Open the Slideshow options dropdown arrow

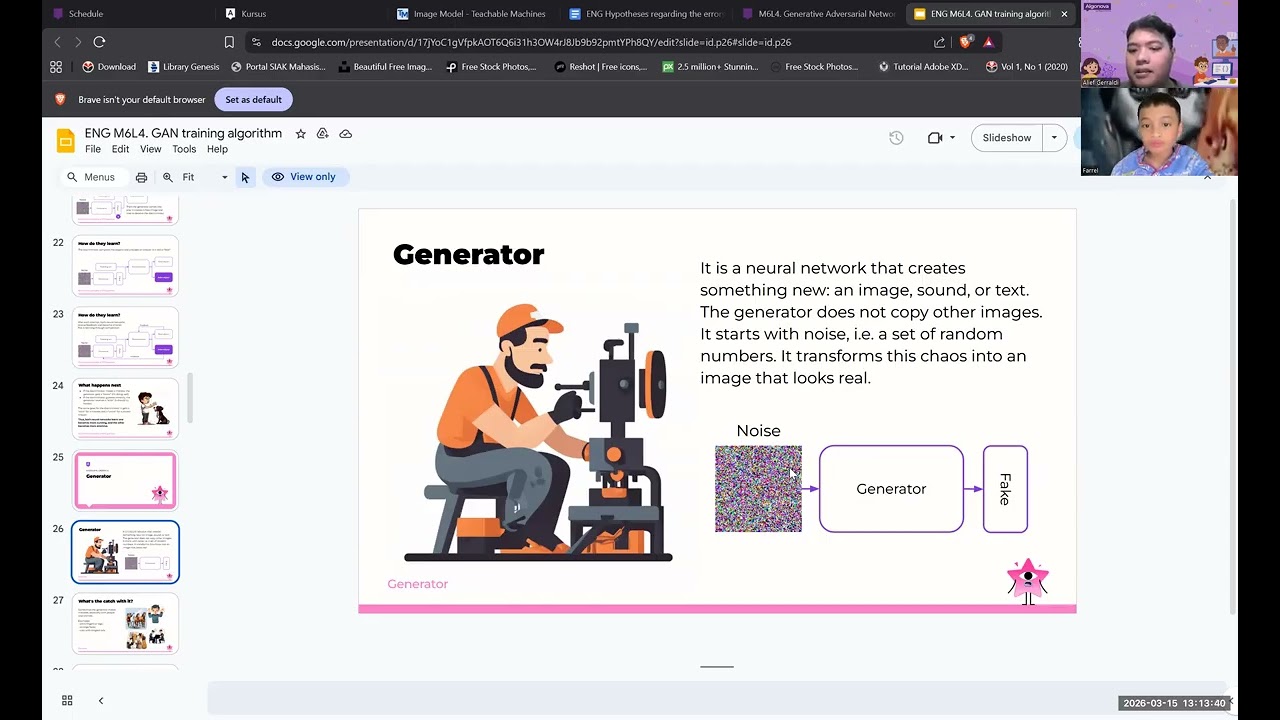click(1054, 138)
